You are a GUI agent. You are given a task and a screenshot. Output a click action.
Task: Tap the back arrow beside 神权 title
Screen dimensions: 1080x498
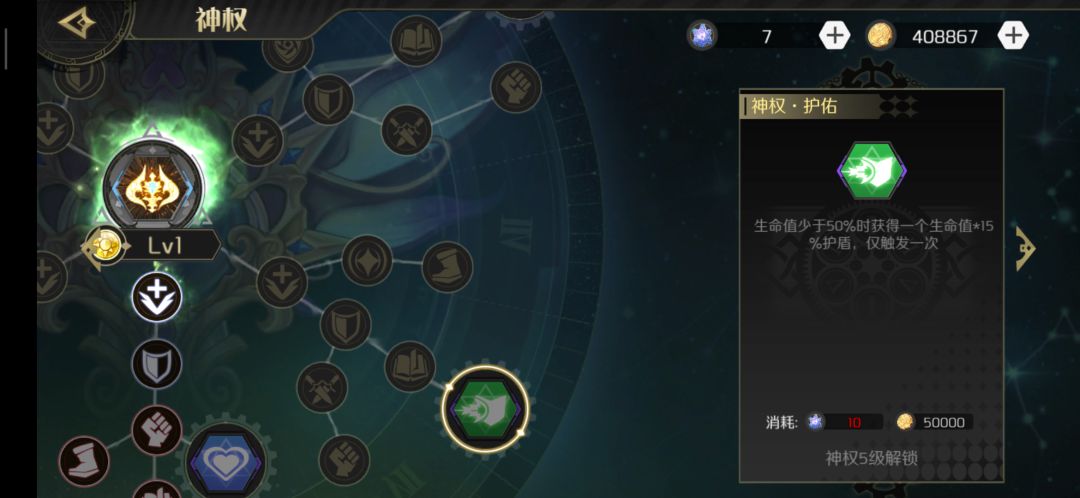pyautogui.click(x=76, y=23)
